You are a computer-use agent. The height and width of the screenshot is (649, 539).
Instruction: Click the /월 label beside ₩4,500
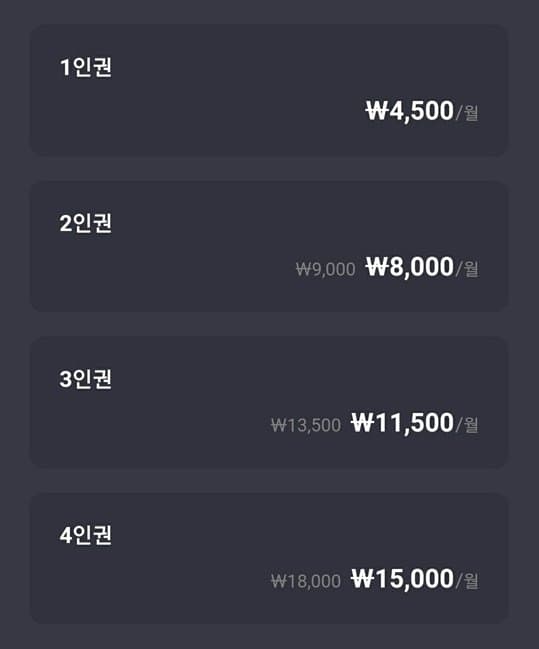pyautogui.click(x=467, y=113)
